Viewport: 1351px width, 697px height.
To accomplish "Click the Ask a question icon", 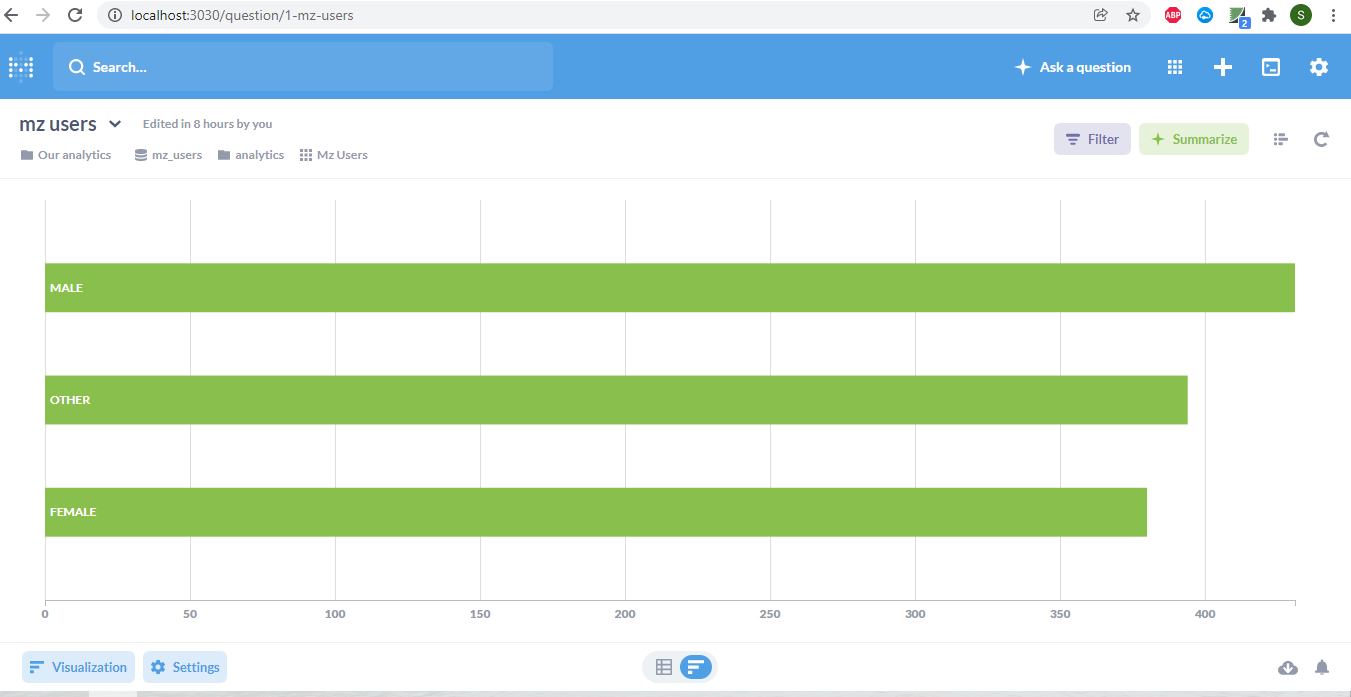I will (x=1072, y=66).
